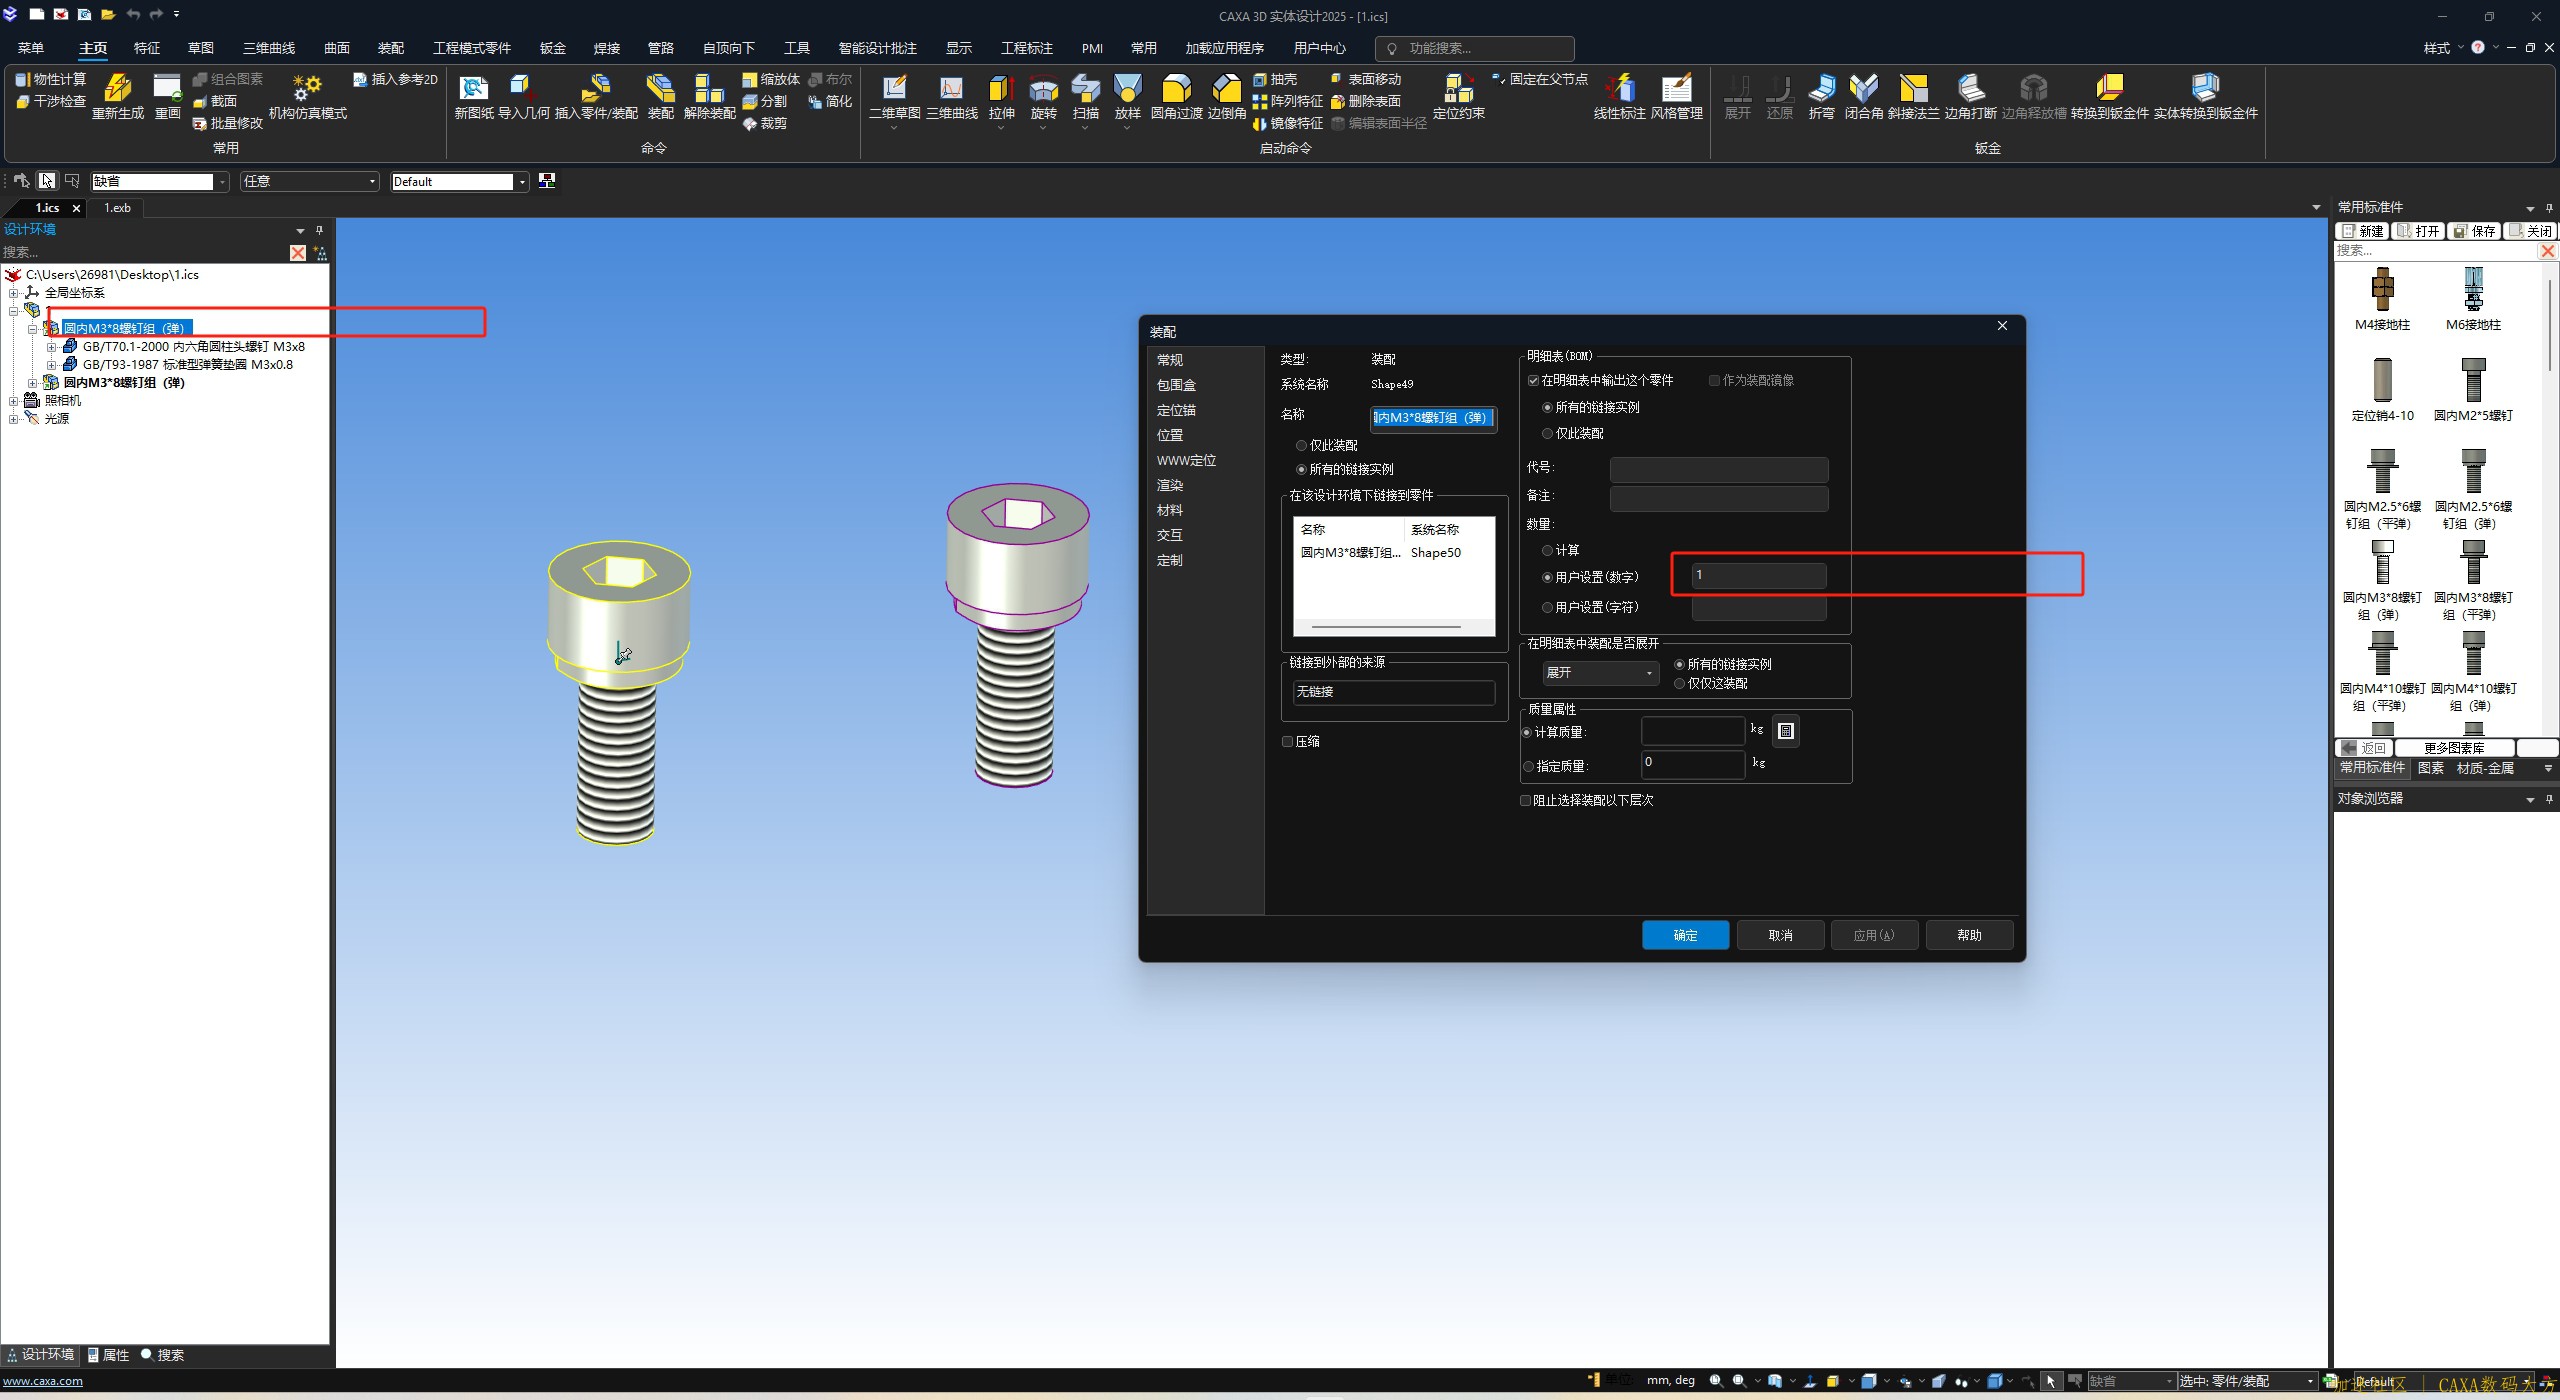
Task: Click the 帮助 button
Action: pyautogui.click(x=1969, y=935)
